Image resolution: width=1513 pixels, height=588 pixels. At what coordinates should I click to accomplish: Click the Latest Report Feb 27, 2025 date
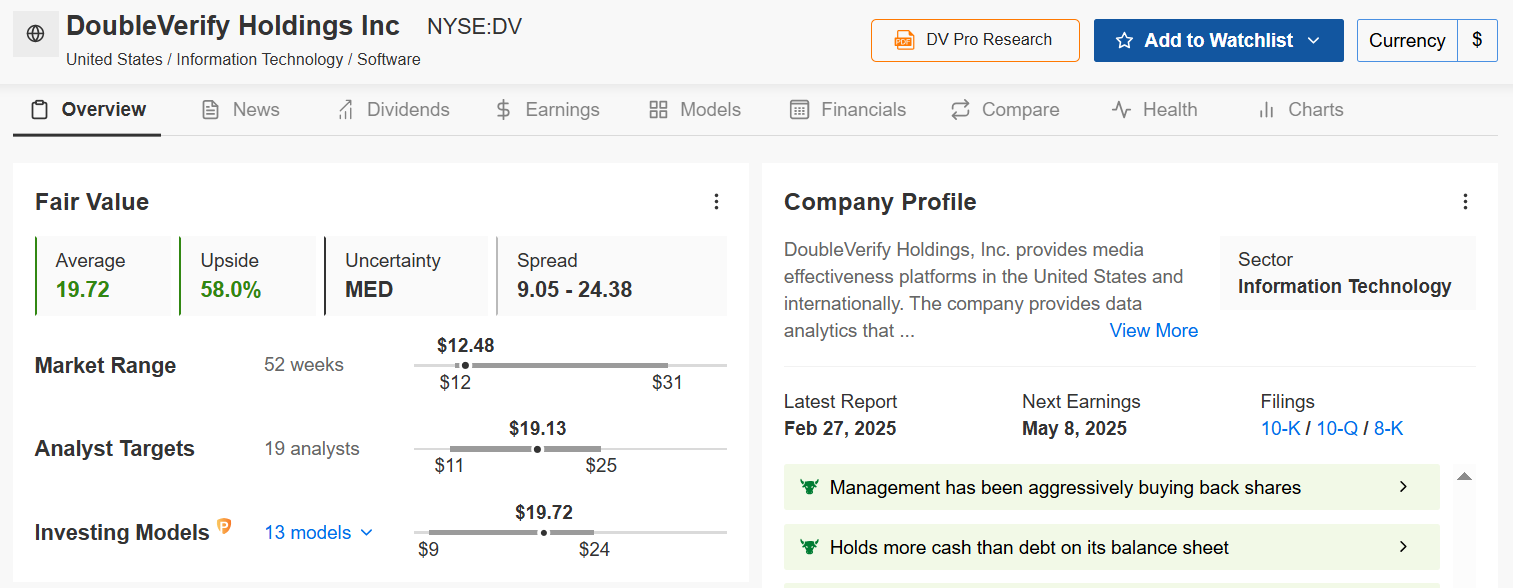coord(840,429)
